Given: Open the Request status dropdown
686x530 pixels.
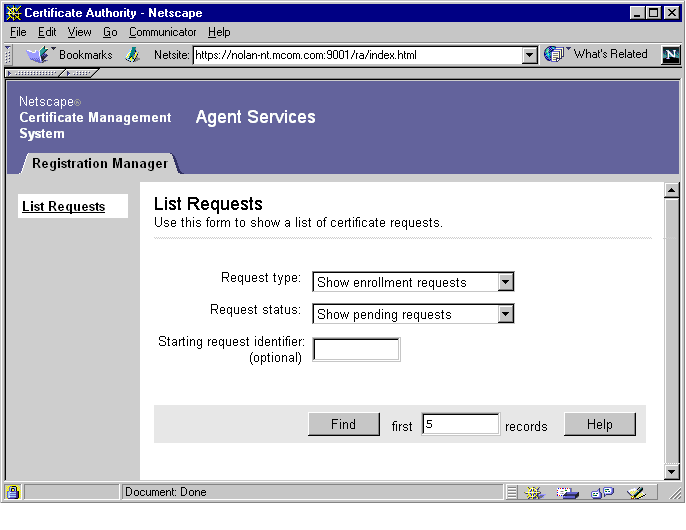Looking at the screenshot, I should tap(505, 314).
